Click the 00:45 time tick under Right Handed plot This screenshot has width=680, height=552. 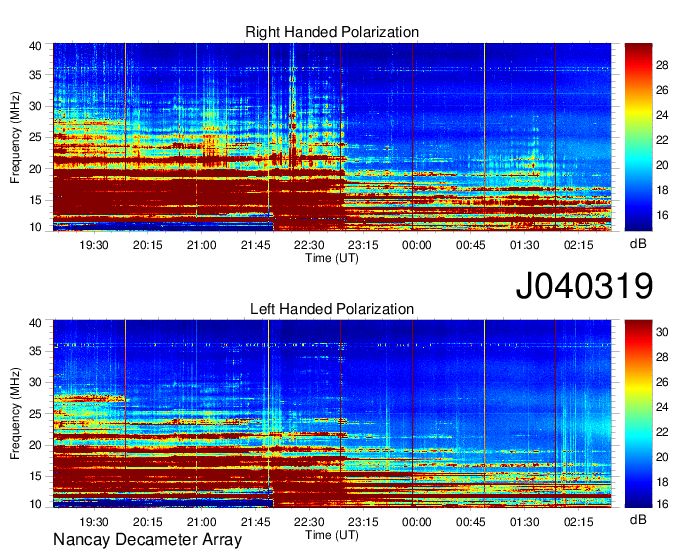[471, 245]
